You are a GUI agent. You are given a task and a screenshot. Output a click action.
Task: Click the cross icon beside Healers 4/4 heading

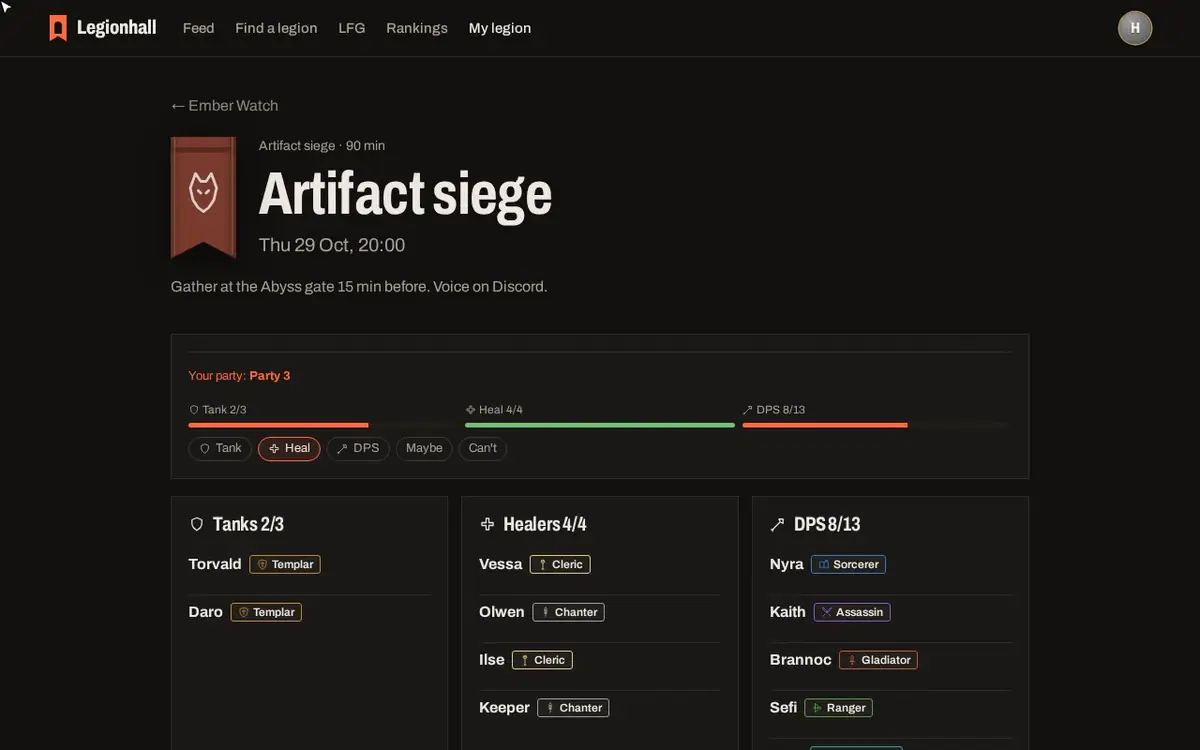488,524
